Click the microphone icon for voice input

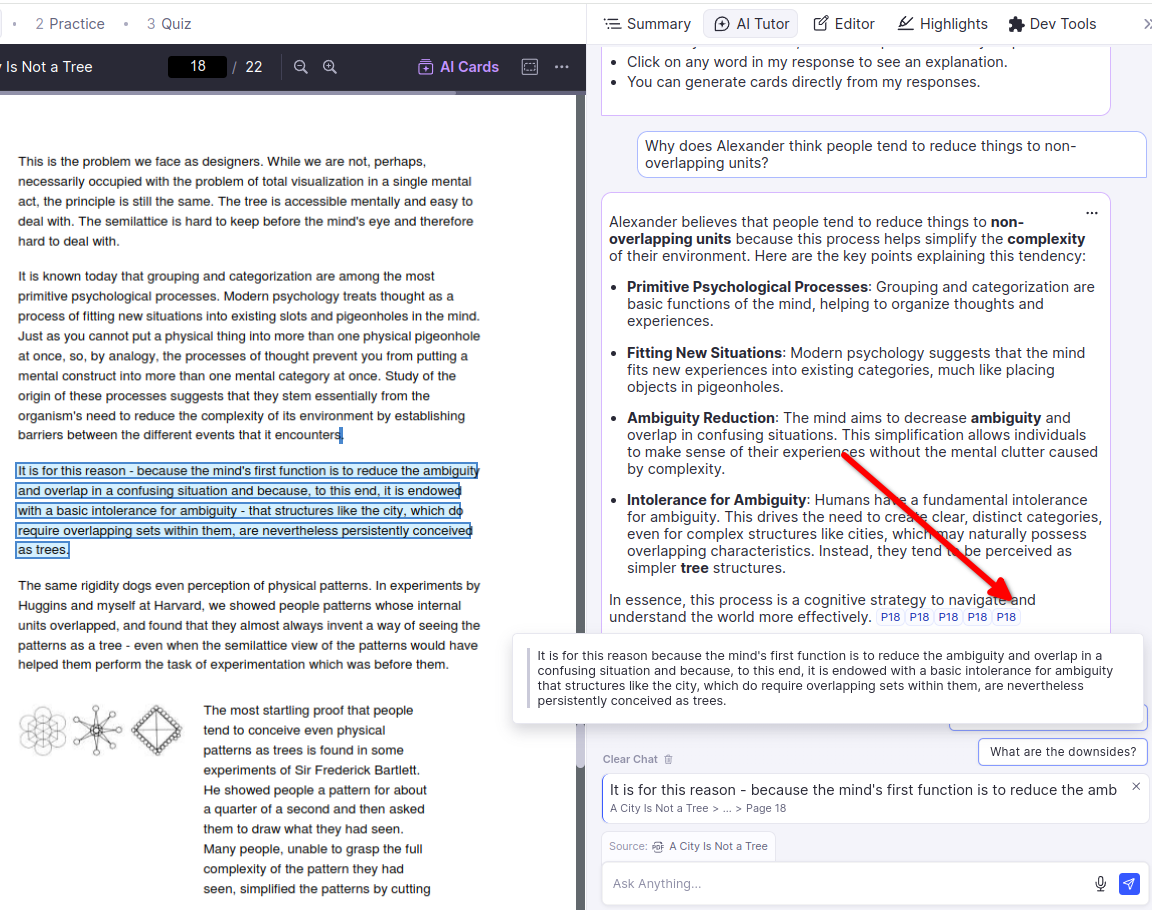(1100, 884)
